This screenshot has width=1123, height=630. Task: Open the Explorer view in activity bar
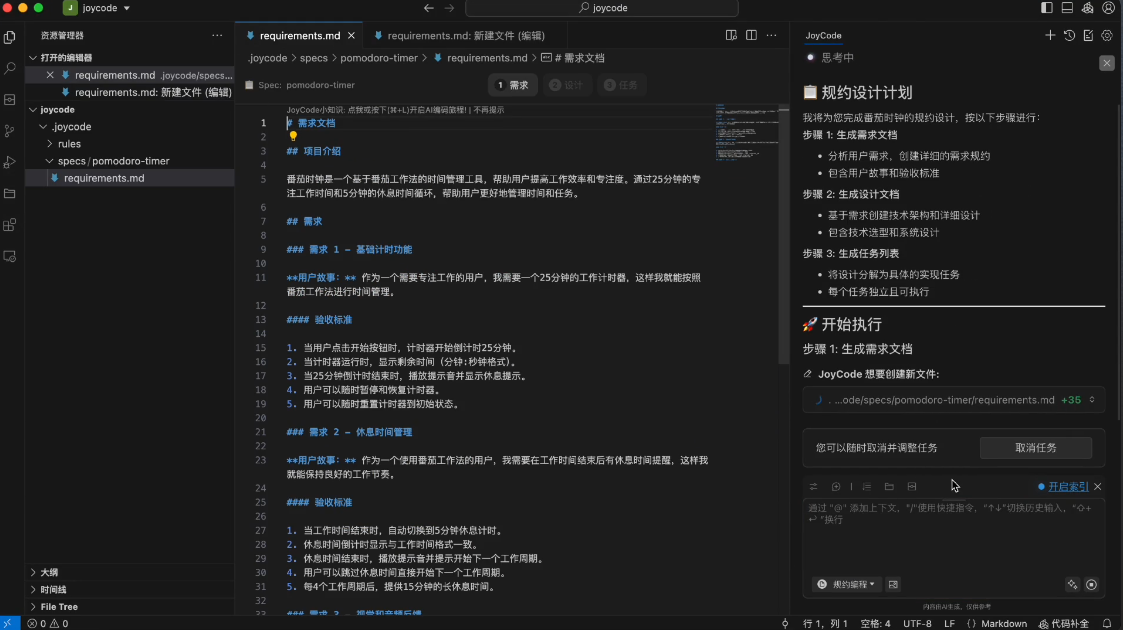coord(10,37)
